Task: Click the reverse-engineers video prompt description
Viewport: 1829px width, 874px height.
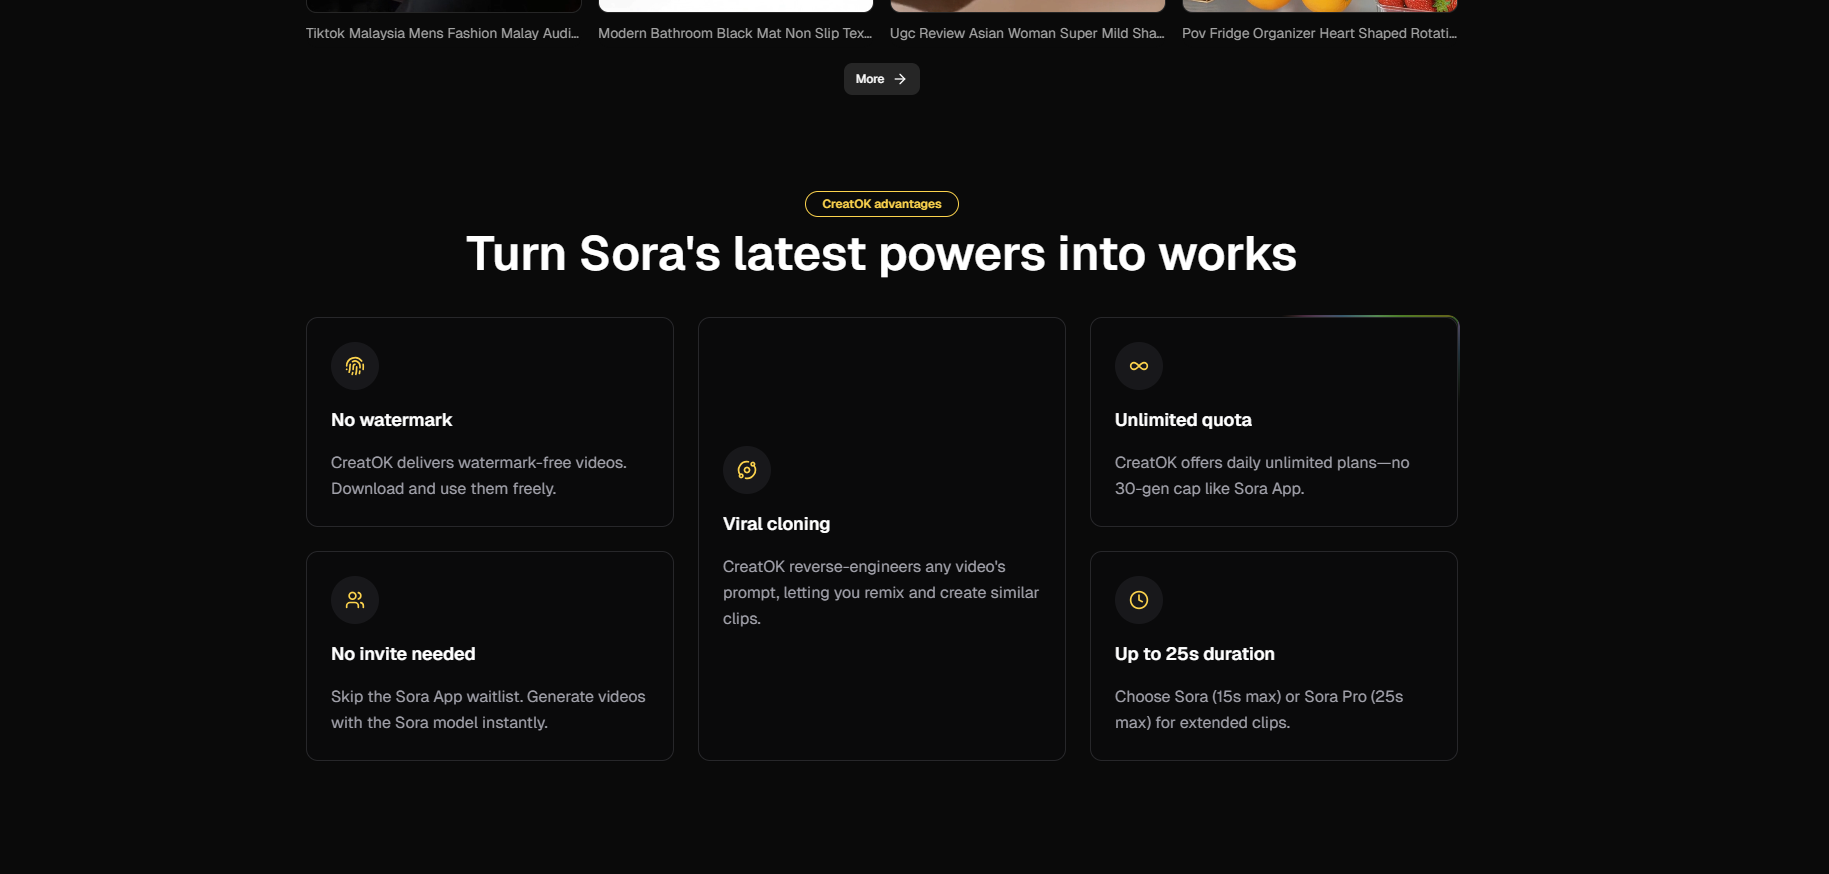Action: tap(881, 593)
